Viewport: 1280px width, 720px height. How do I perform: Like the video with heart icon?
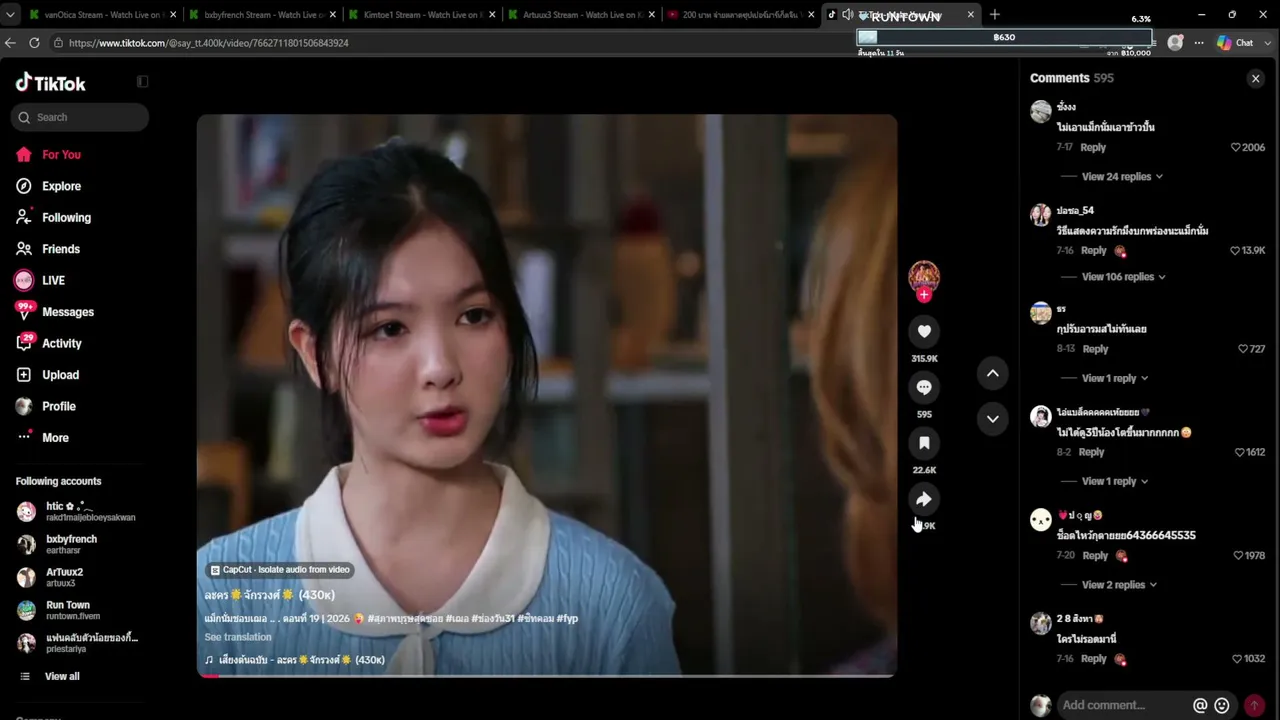coord(924,331)
